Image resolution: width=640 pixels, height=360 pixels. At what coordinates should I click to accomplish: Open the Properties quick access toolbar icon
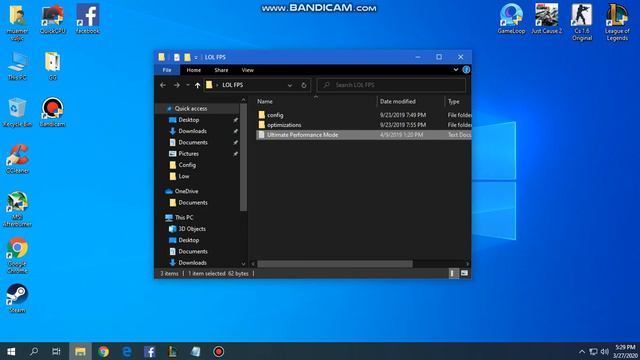coord(177,57)
